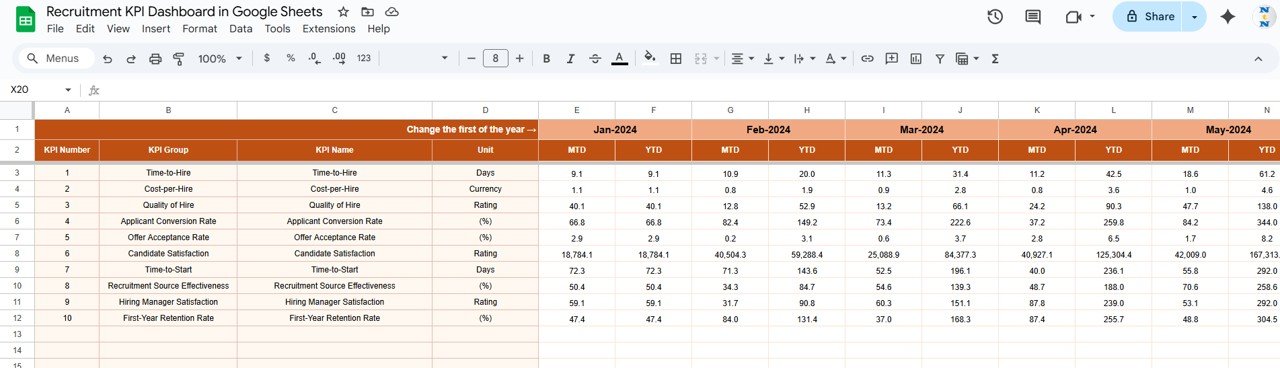The image size is (1280, 368).
Task: Open text wrapping dropdown
Action: point(805,59)
